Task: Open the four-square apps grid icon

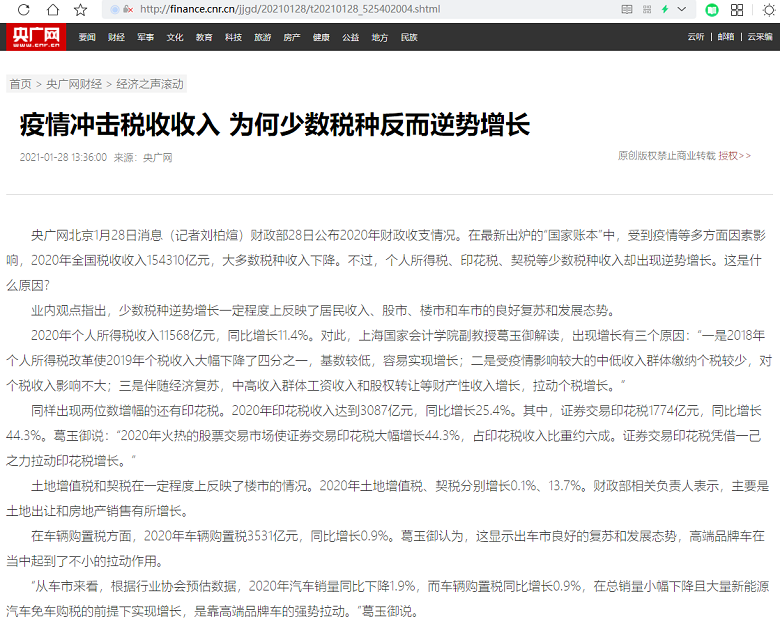Action: [x=737, y=9]
